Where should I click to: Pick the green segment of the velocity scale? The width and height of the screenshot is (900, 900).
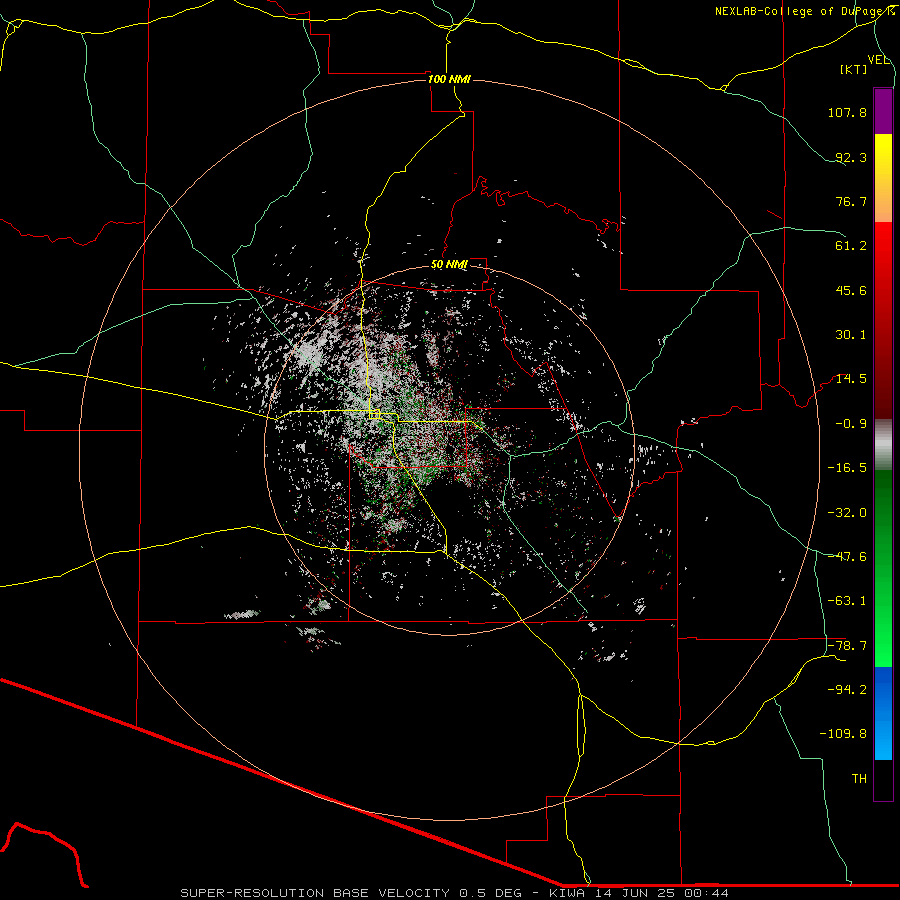coord(883,568)
